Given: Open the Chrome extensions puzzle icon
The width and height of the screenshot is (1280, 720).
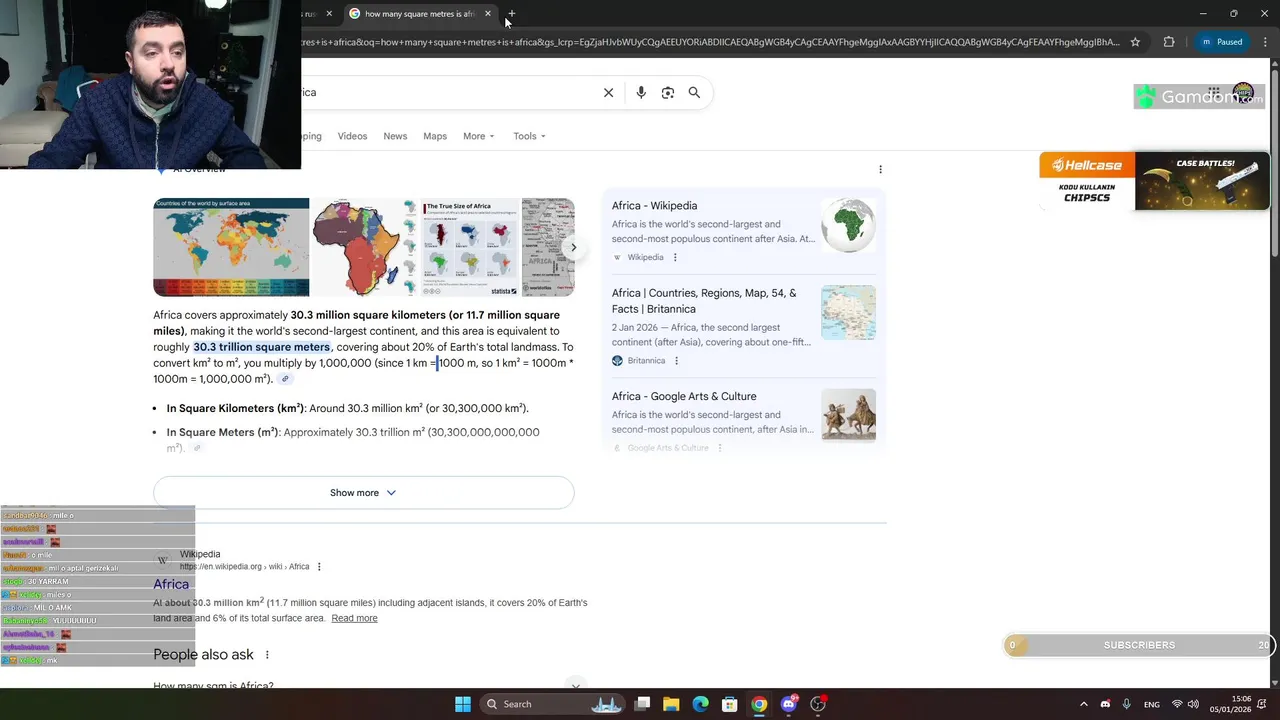Looking at the screenshot, I should [x=1169, y=42].
